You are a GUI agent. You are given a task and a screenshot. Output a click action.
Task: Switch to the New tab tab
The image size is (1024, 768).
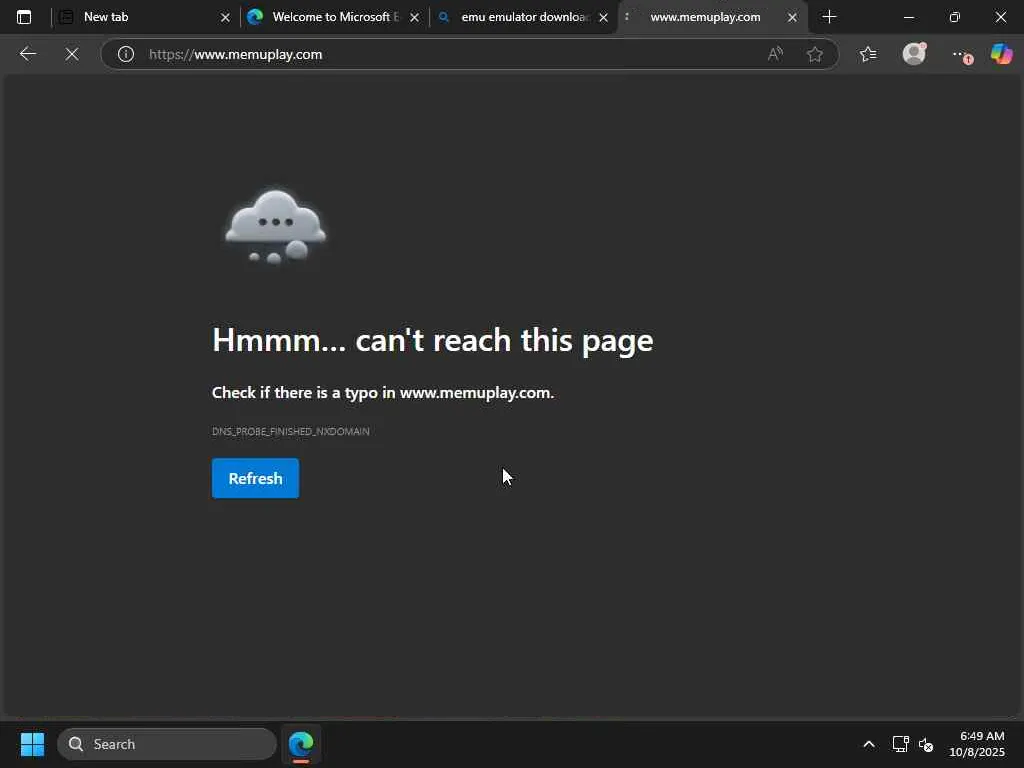coord(145,17)
